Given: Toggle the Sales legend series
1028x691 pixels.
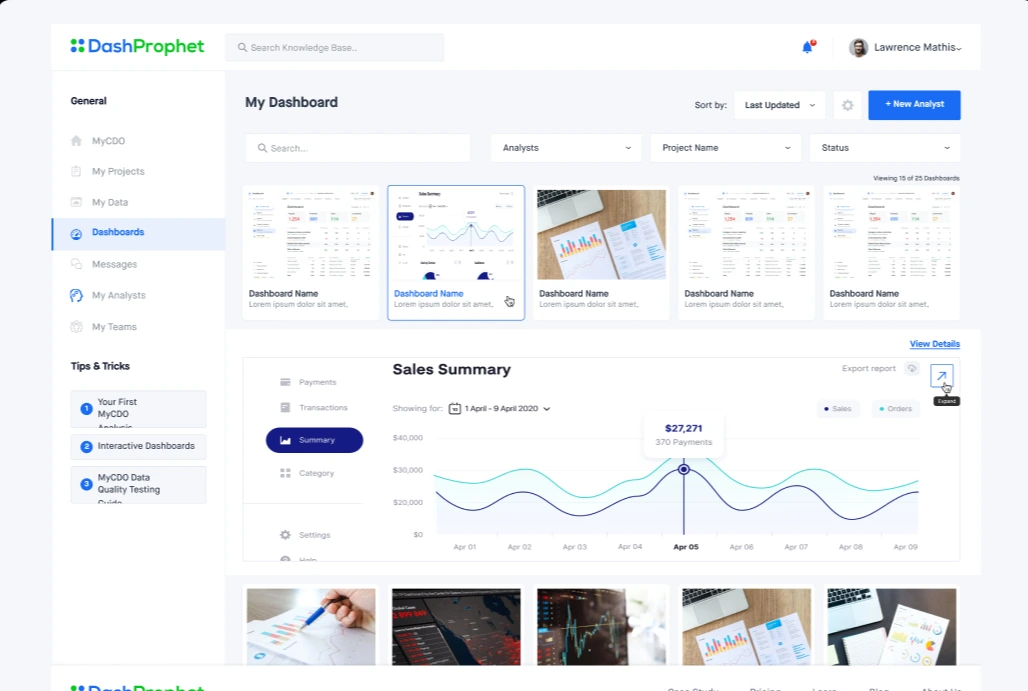Looking at the screenshot, I should click(837, 409).
